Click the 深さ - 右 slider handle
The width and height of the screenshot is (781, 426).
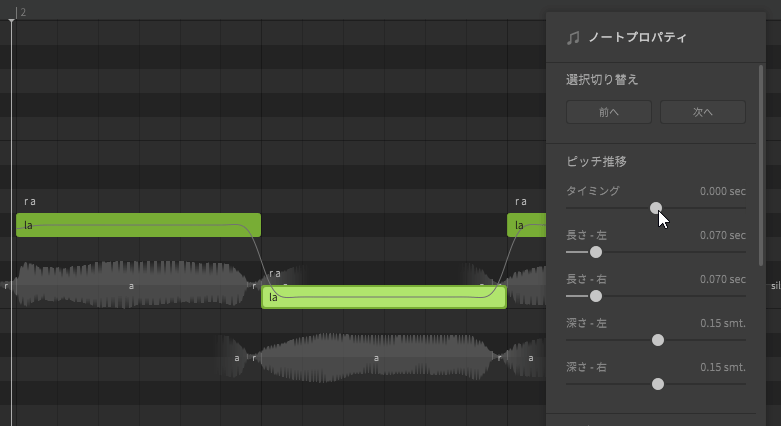pos(658,384)
